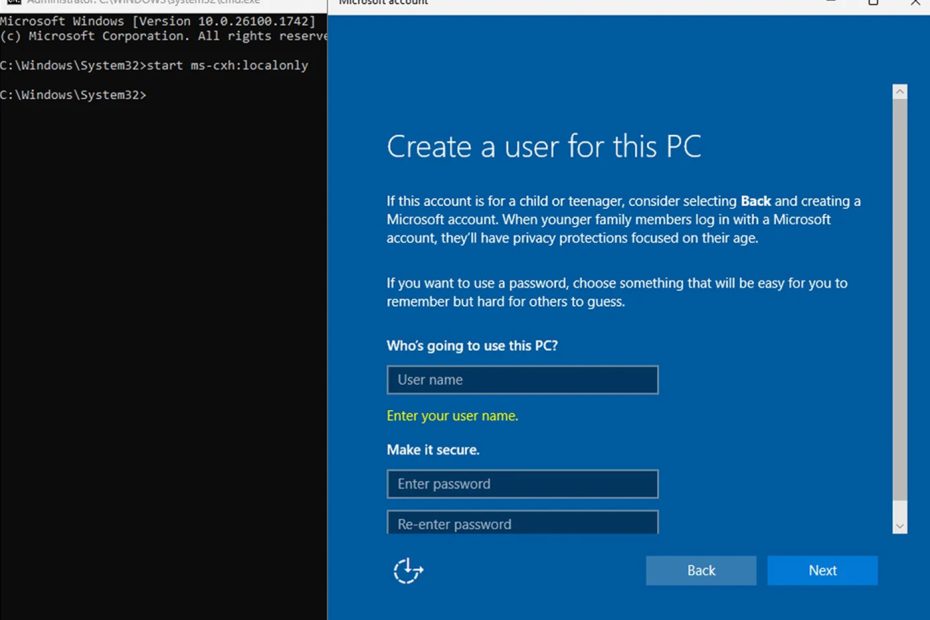Maximize the Microsoft account window
The image size is (930, 620).
click(873, 2)
